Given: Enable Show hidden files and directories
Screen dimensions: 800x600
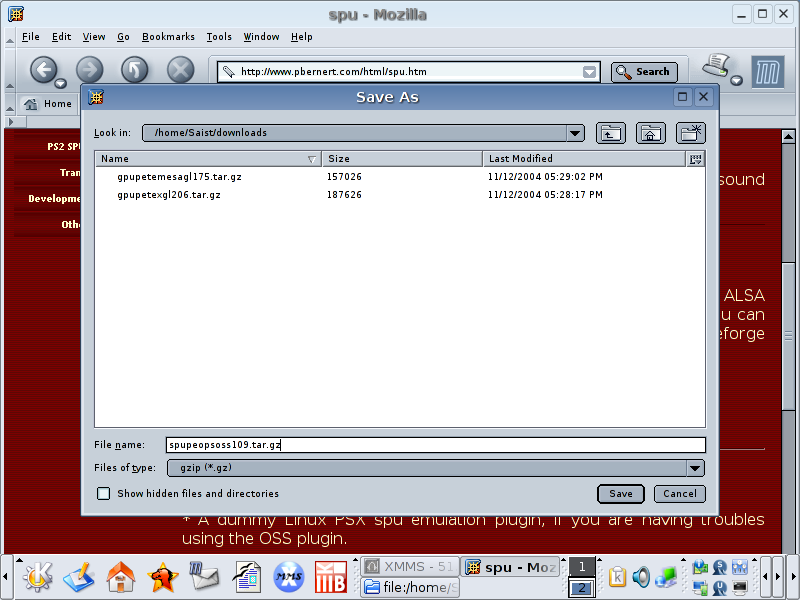Looking at the screenshot, I should coord(103,494).
